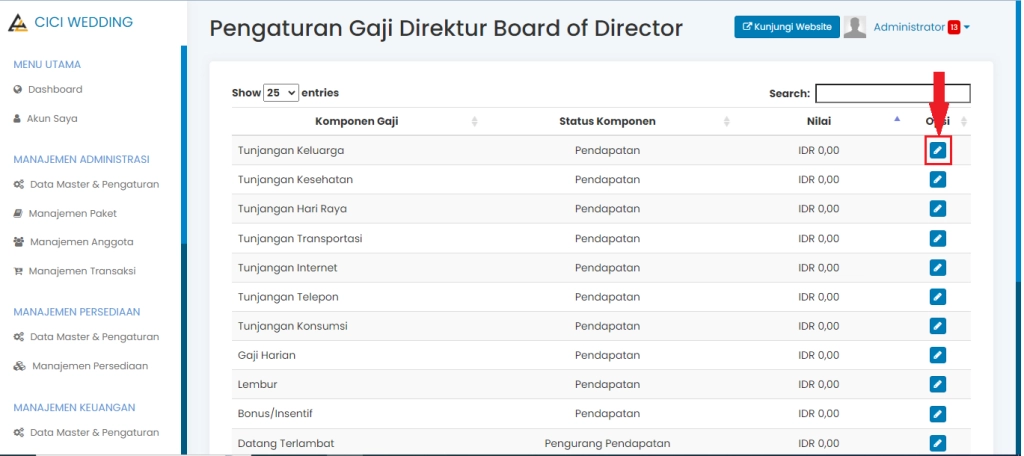Click the administrator avatar image
The height and width of the screenshot is (456, 1024).
[855, 27]
